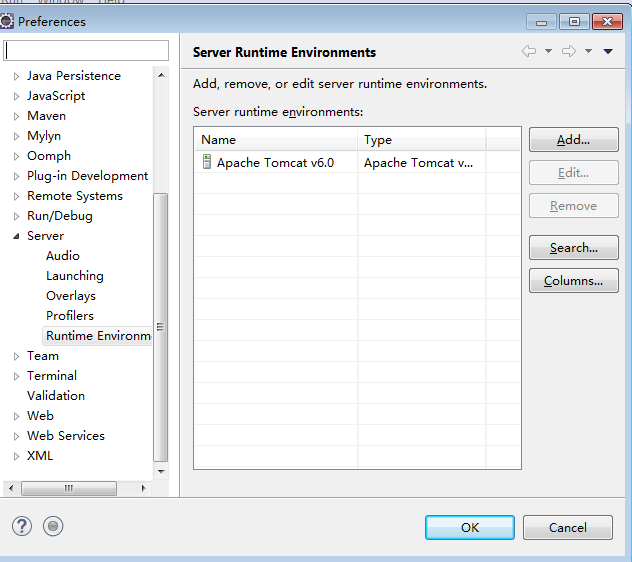Image resolution: width=632 pixels, height=562 pixels.
Task: Confirm with the OK button
Action: (x=470, y=527)
